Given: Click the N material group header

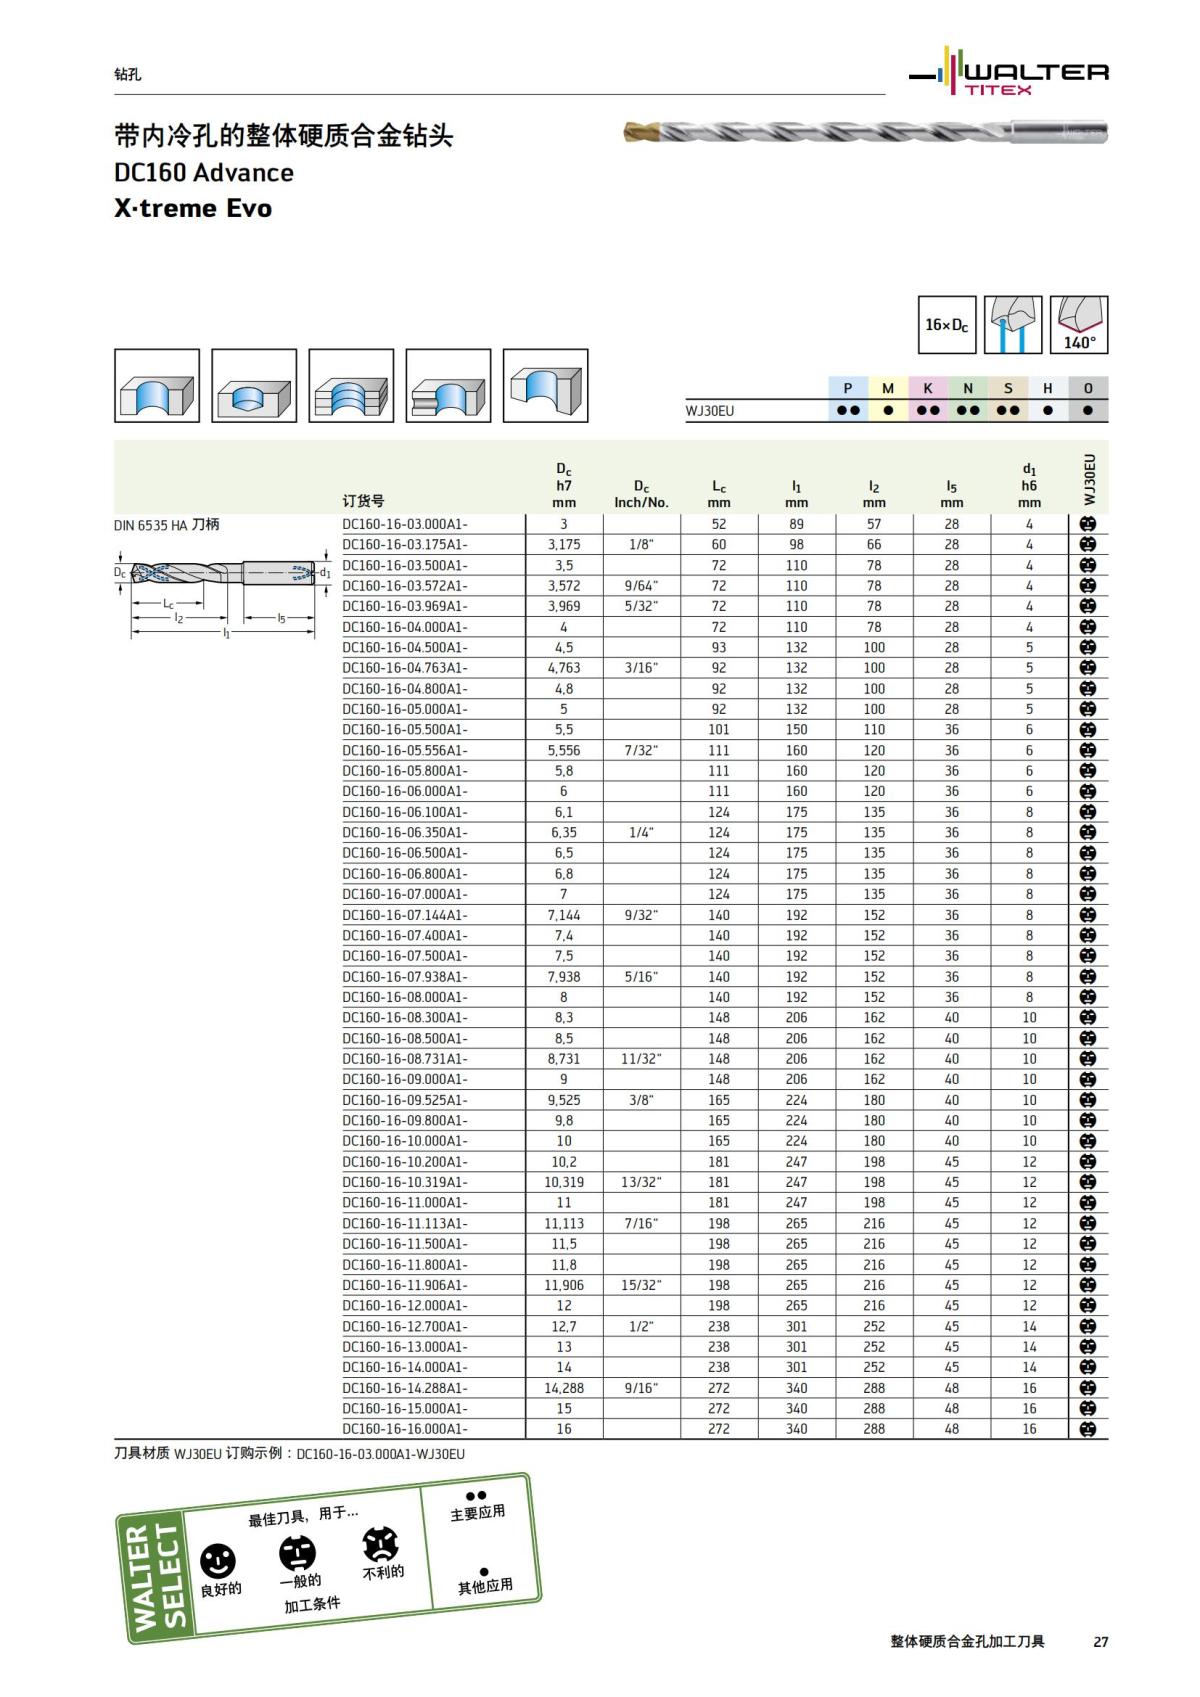Looking at the screenshot, I should 968,388.
